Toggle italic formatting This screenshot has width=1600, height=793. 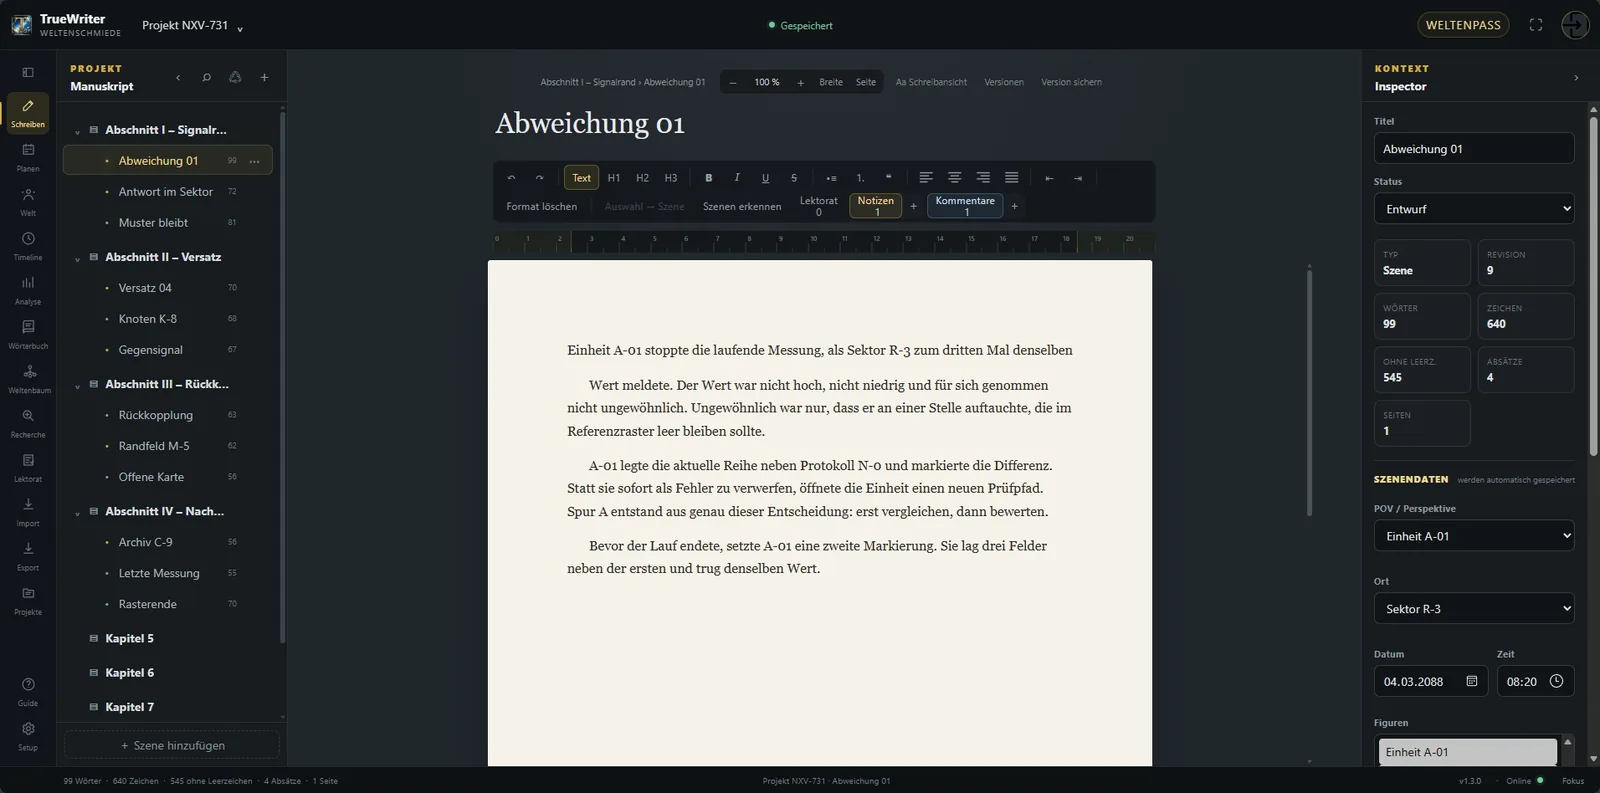[737, 178]
